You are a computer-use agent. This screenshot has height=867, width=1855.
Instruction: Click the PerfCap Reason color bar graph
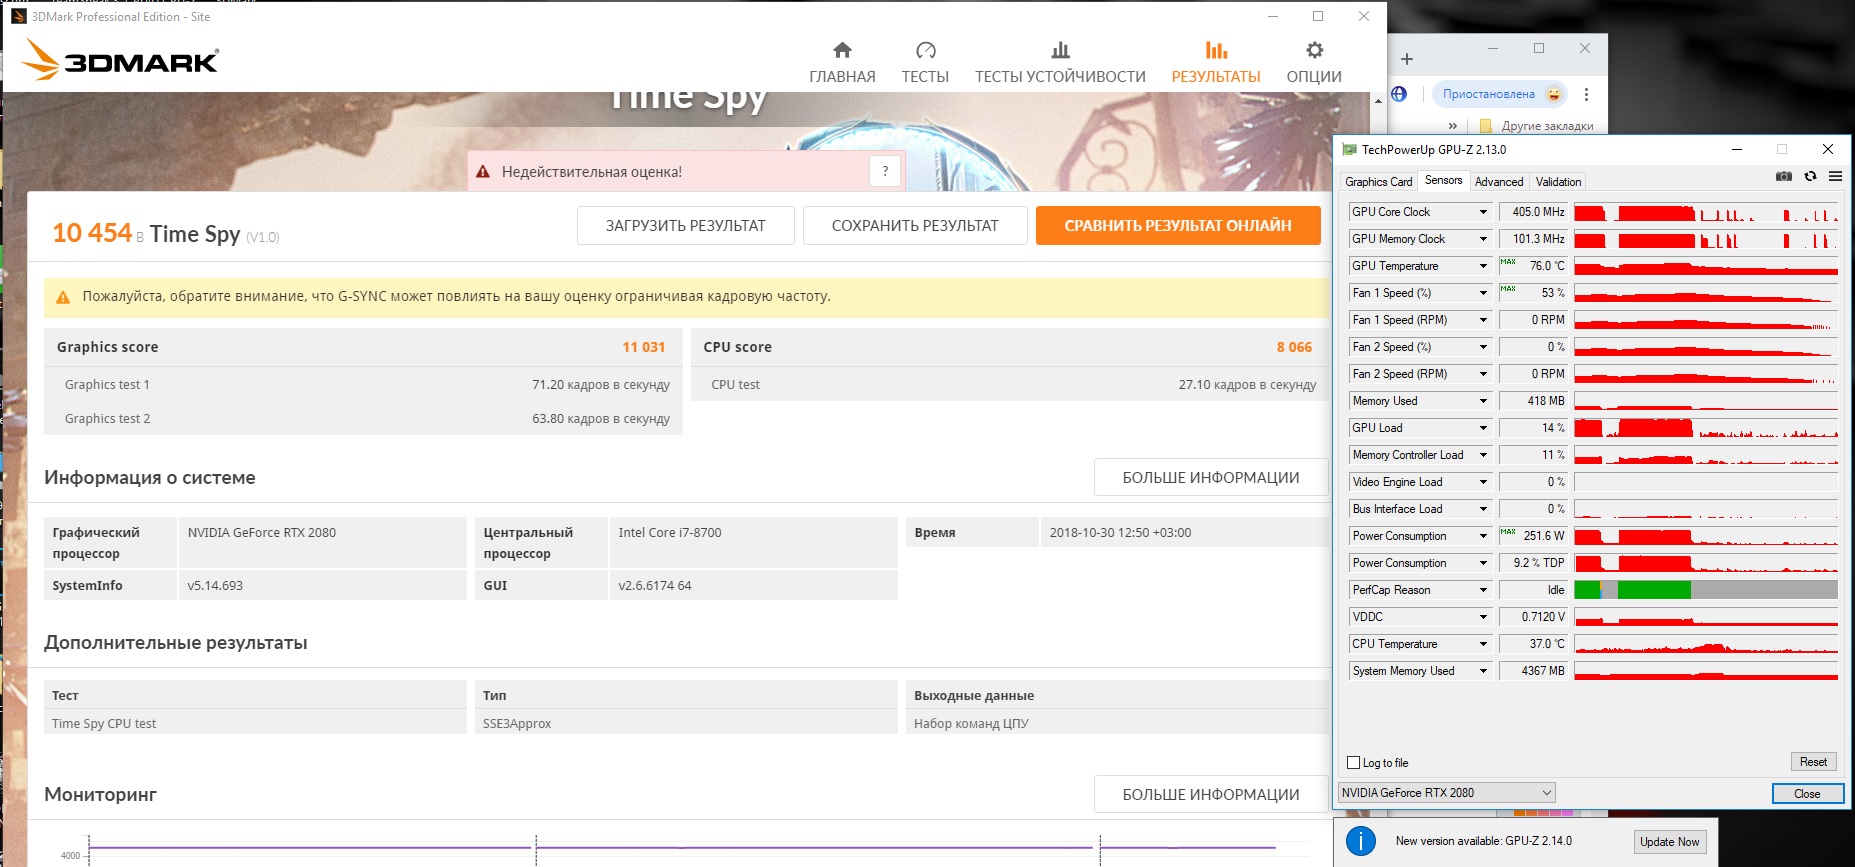(1706, 590)
